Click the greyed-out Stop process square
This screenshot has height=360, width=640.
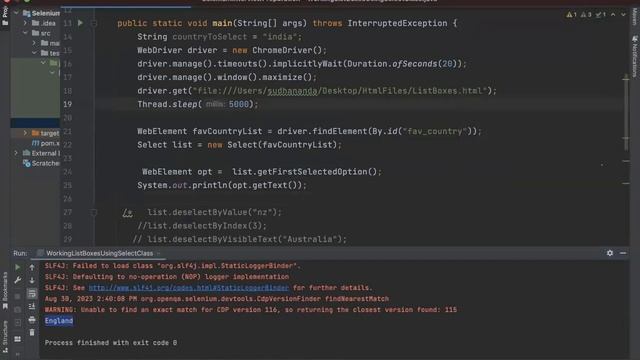(18, 296)
